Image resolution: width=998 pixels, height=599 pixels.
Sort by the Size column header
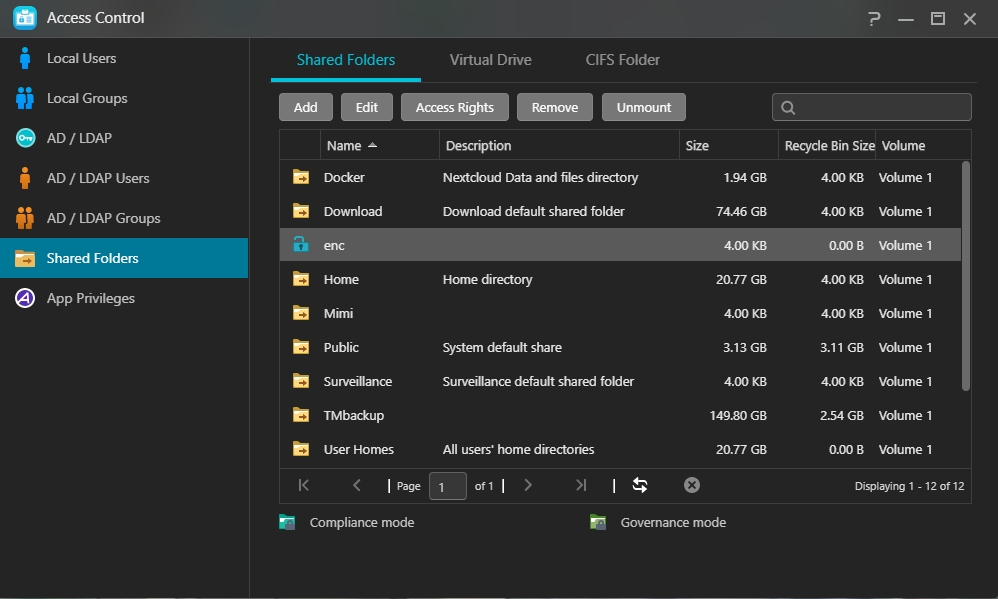pyautogui.click(x=728, y=145)
